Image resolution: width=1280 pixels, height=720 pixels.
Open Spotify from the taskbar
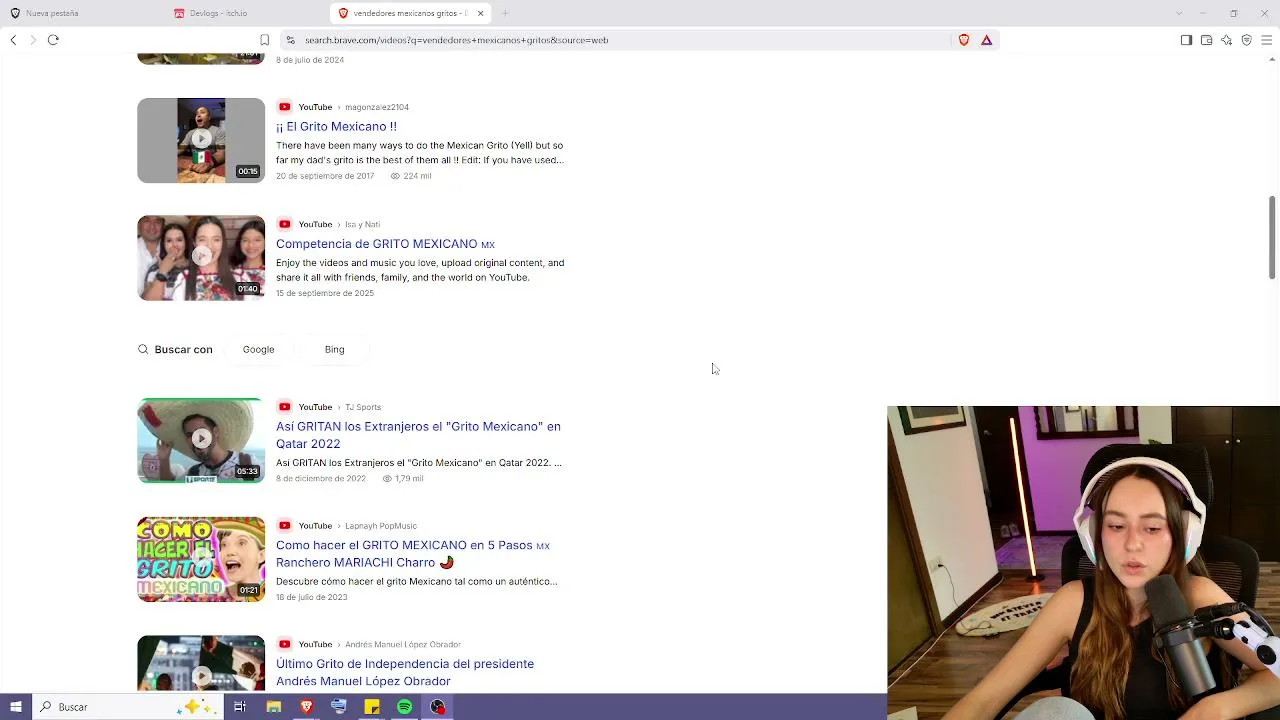click(x=404, y=707)
